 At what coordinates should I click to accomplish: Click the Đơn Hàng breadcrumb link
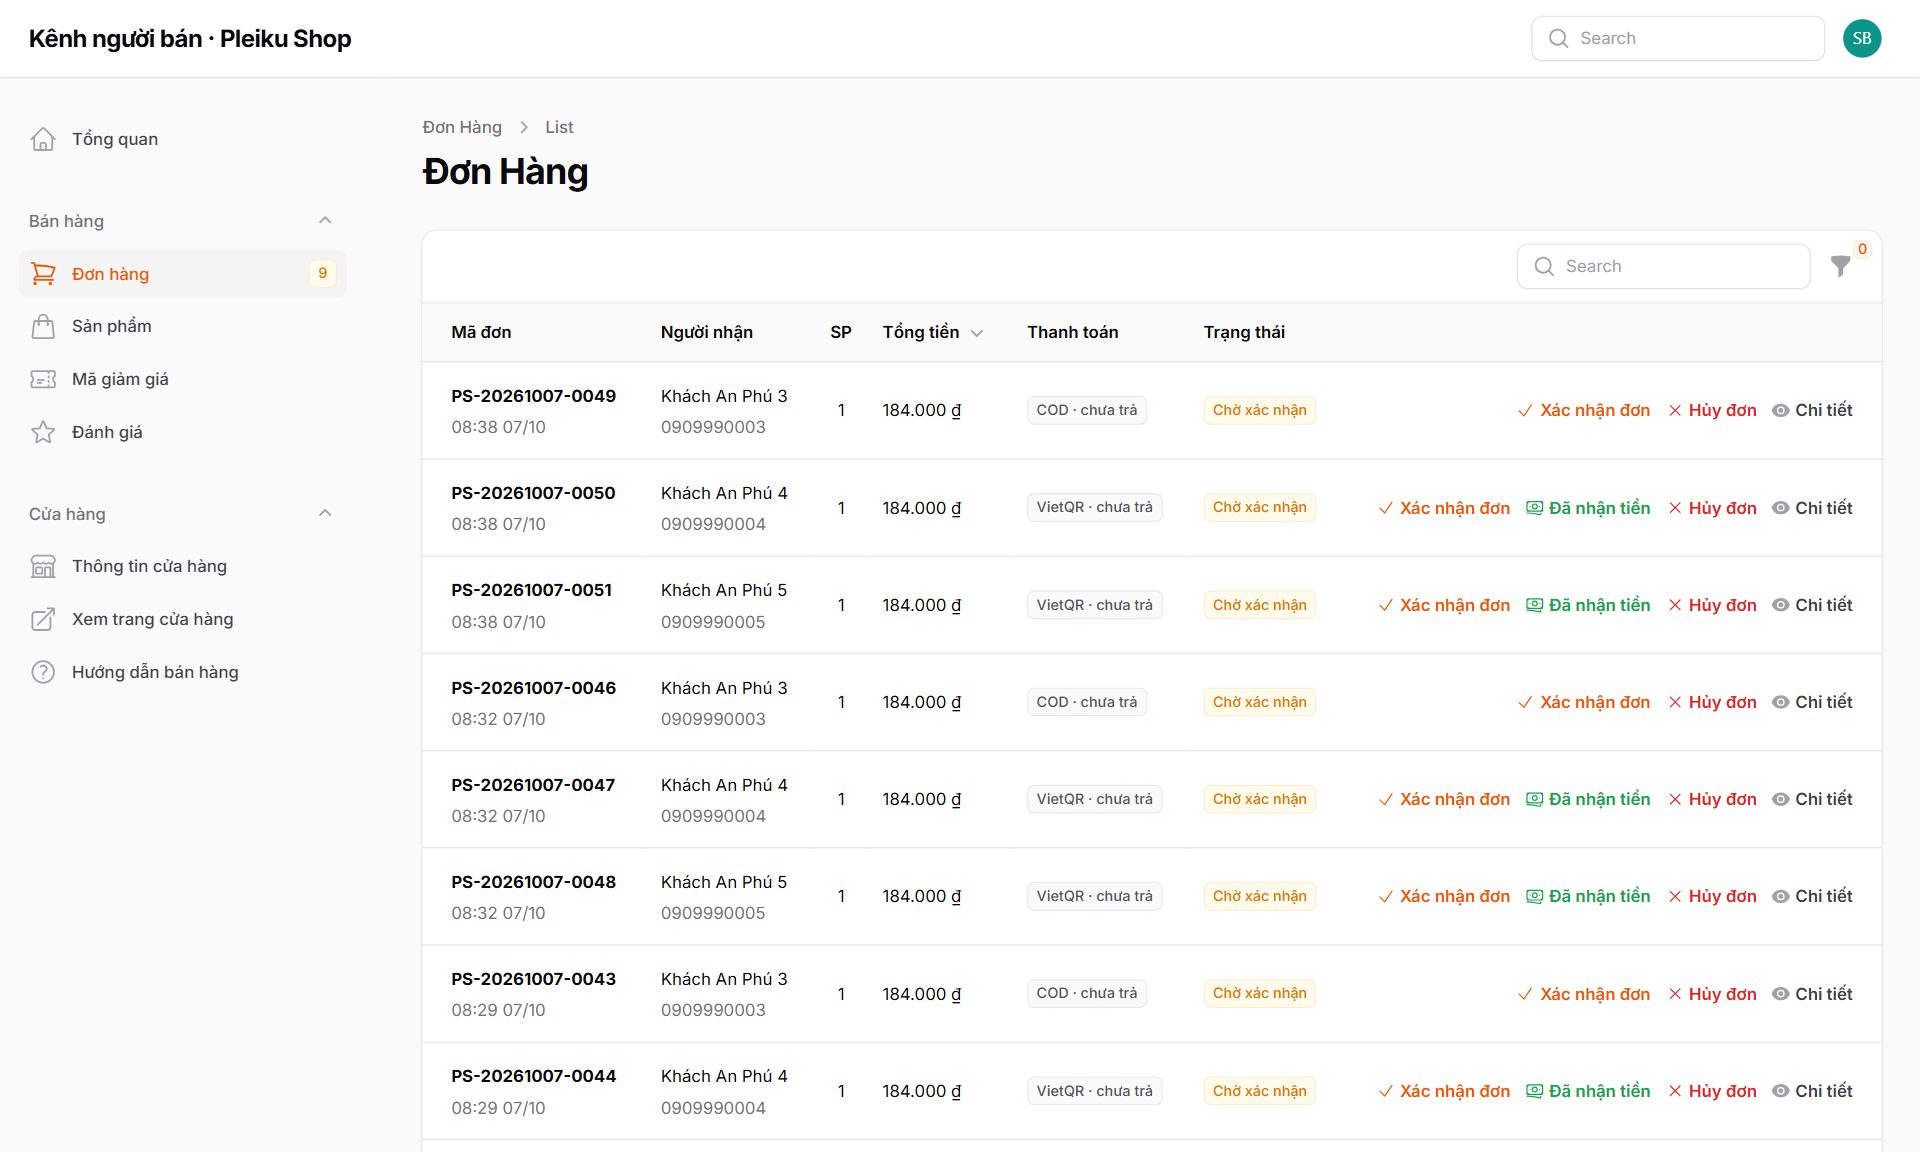tap(462, 127)
